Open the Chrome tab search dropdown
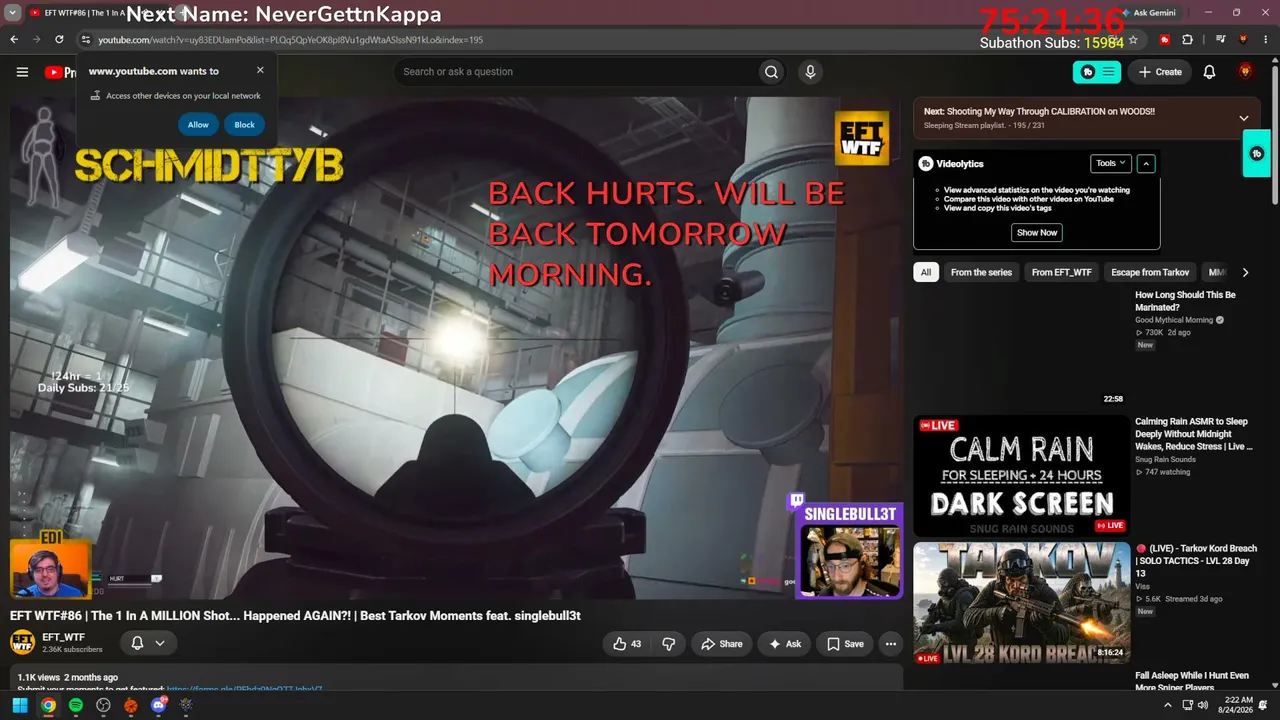 click(13, 13)
